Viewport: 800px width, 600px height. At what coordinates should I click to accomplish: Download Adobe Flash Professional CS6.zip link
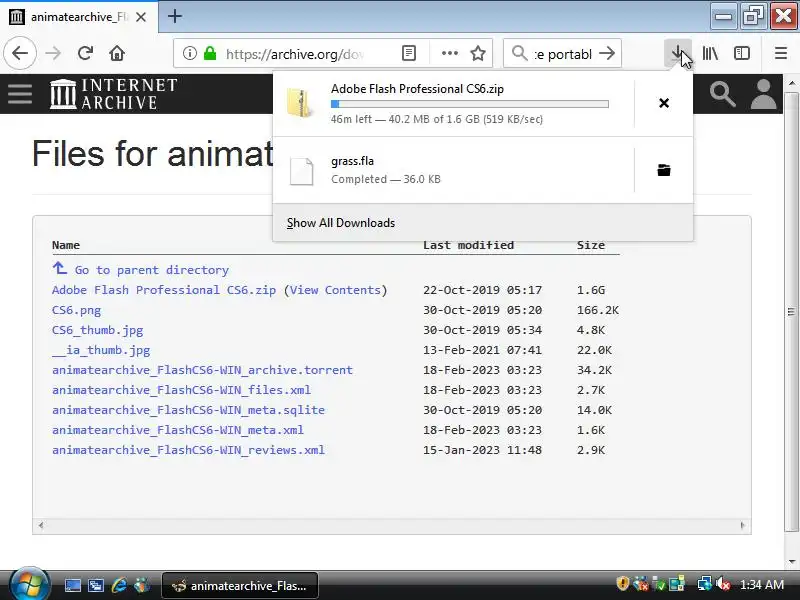pyautogui.click(x=164, y=290)
